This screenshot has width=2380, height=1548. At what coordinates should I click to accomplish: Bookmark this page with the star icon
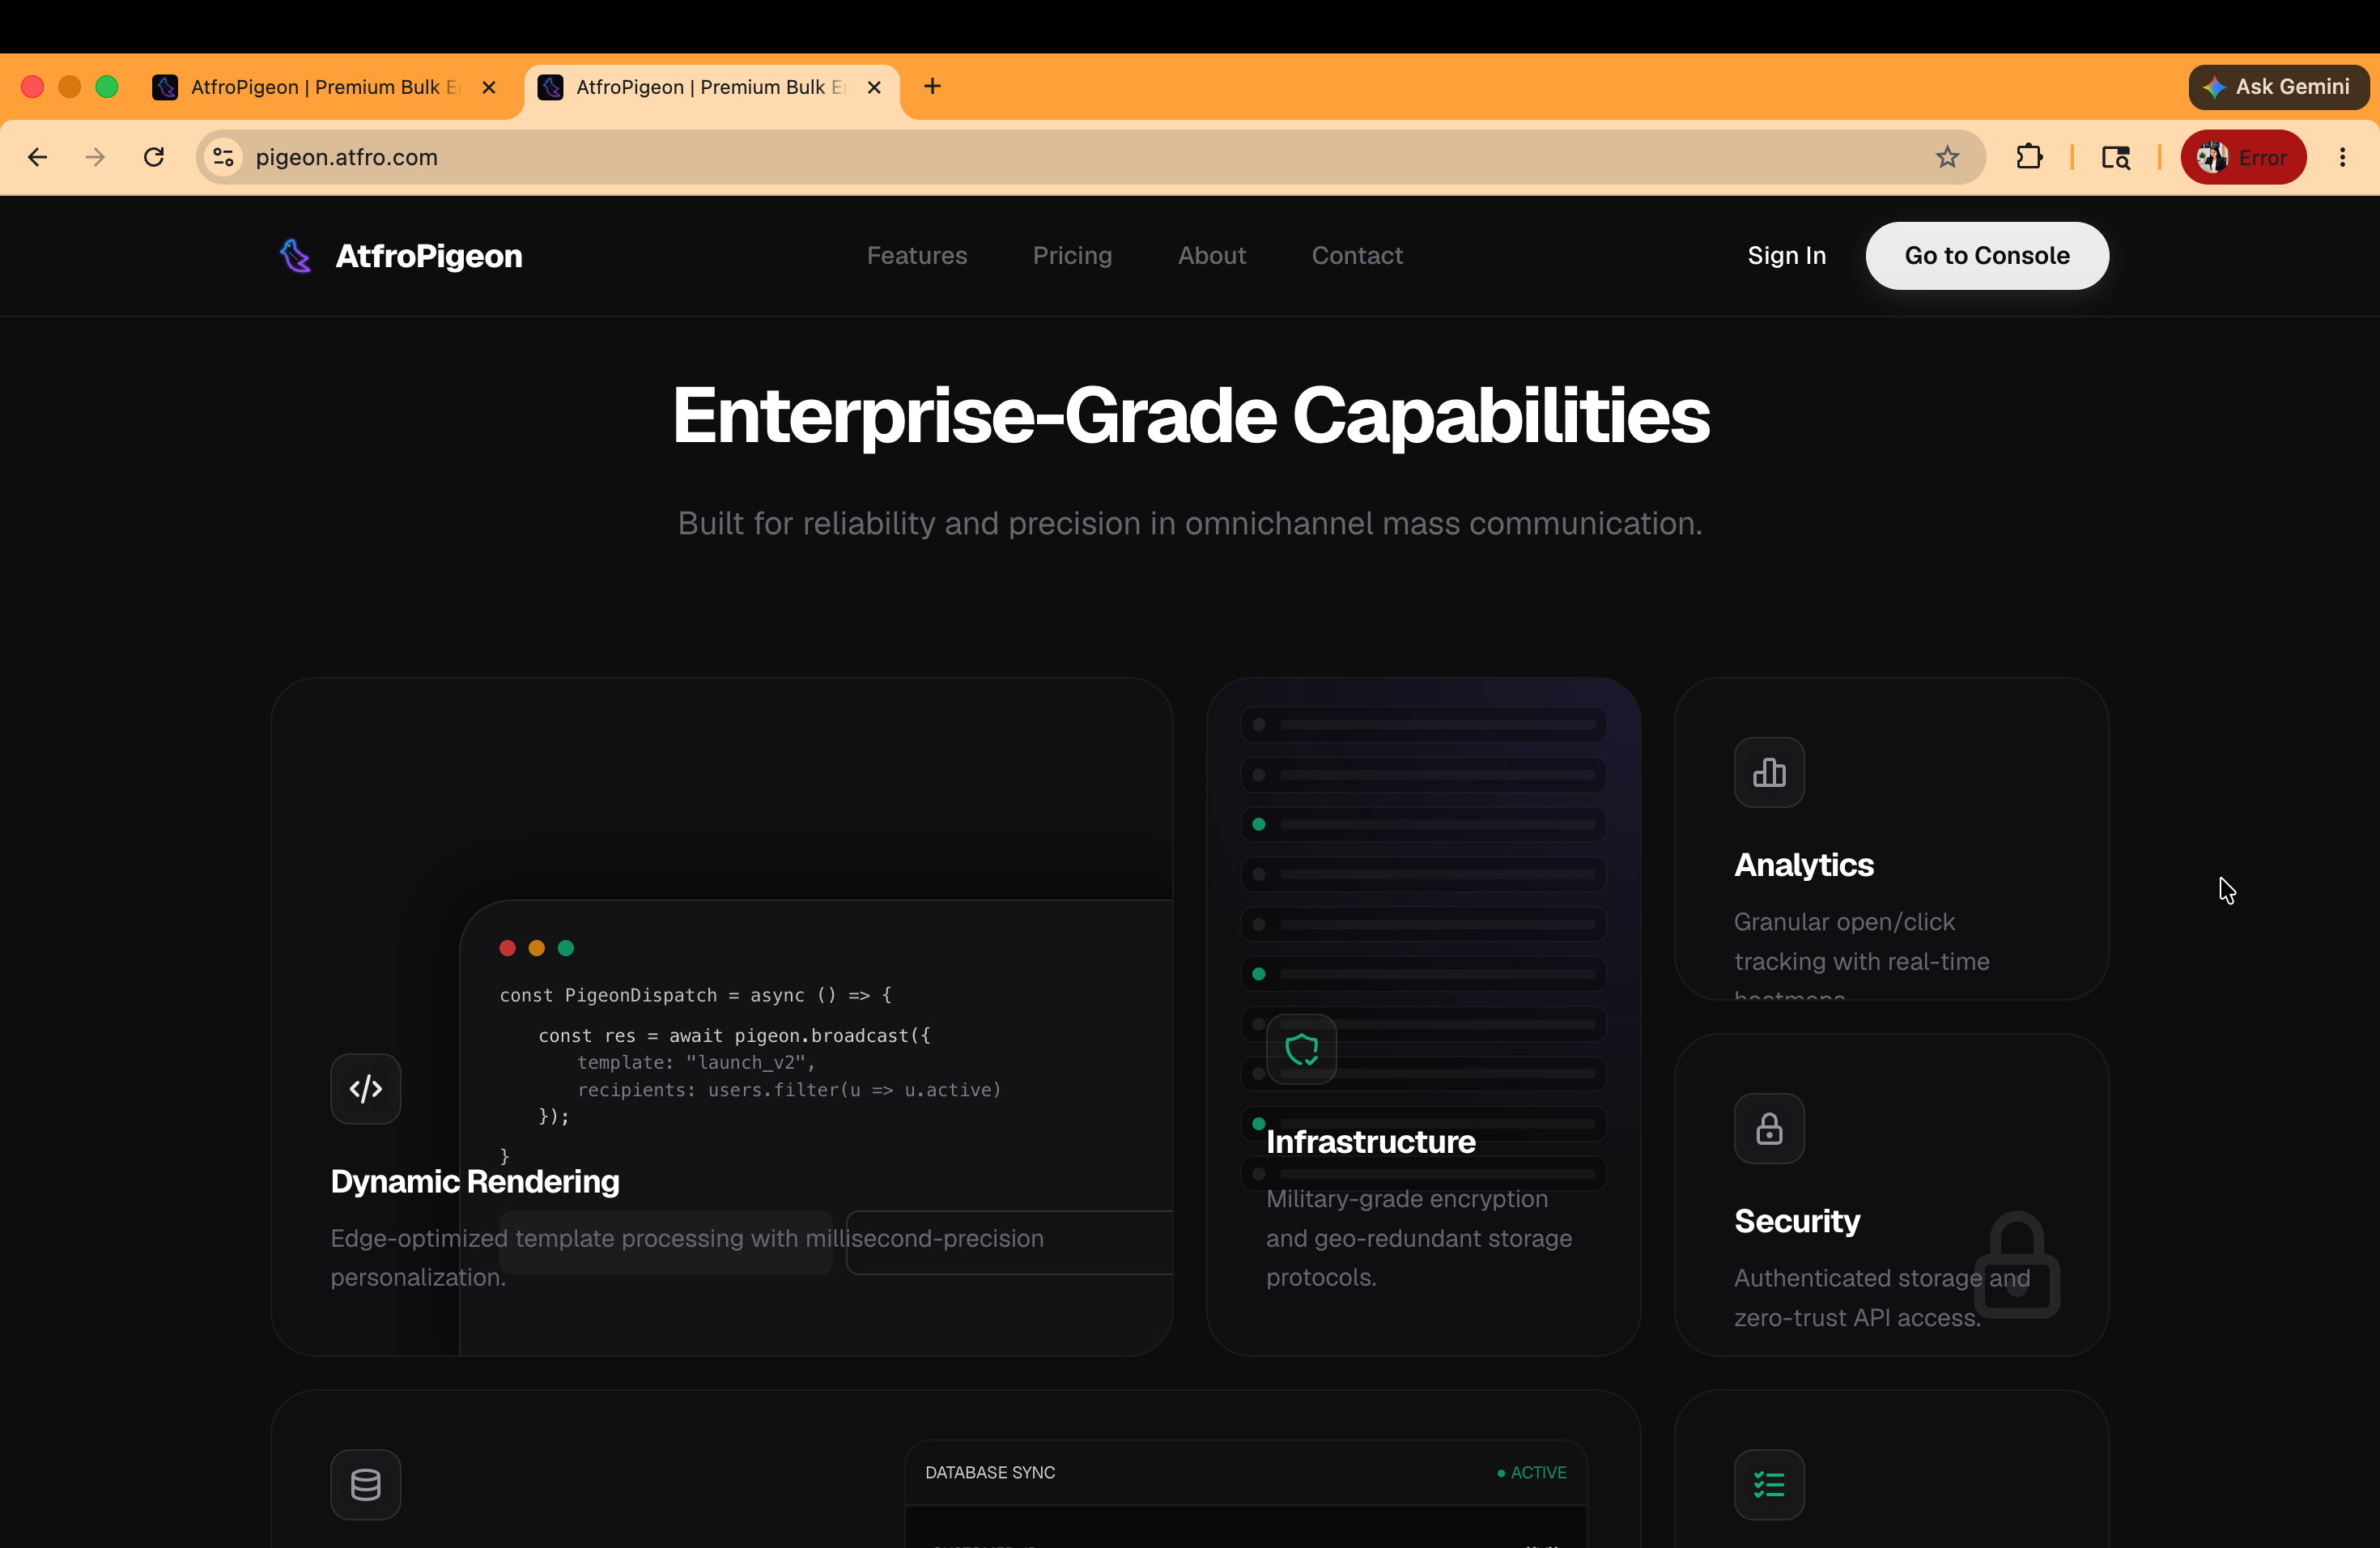click(x=1946, y=157)
